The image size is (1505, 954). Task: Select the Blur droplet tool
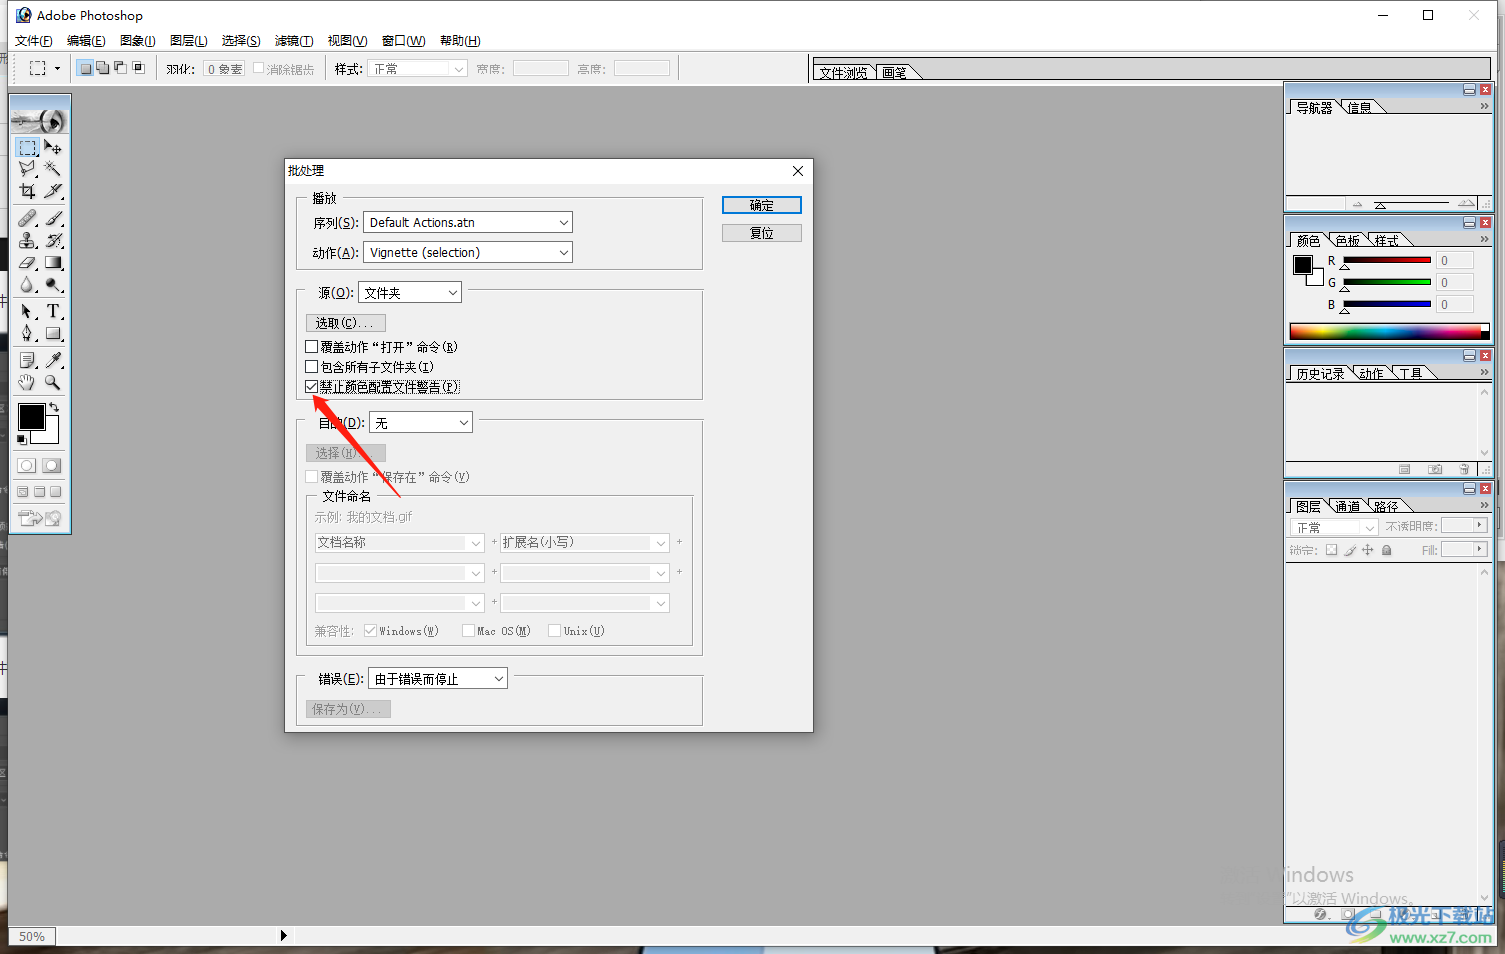tap(28, 285)
